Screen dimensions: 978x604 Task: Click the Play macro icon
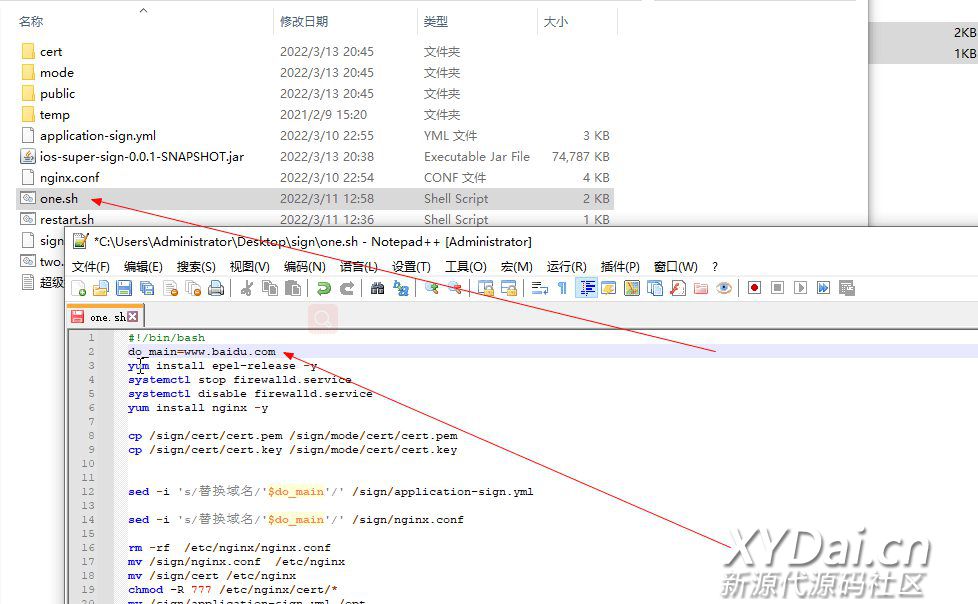pyautogui.click(x=800, y=288)
